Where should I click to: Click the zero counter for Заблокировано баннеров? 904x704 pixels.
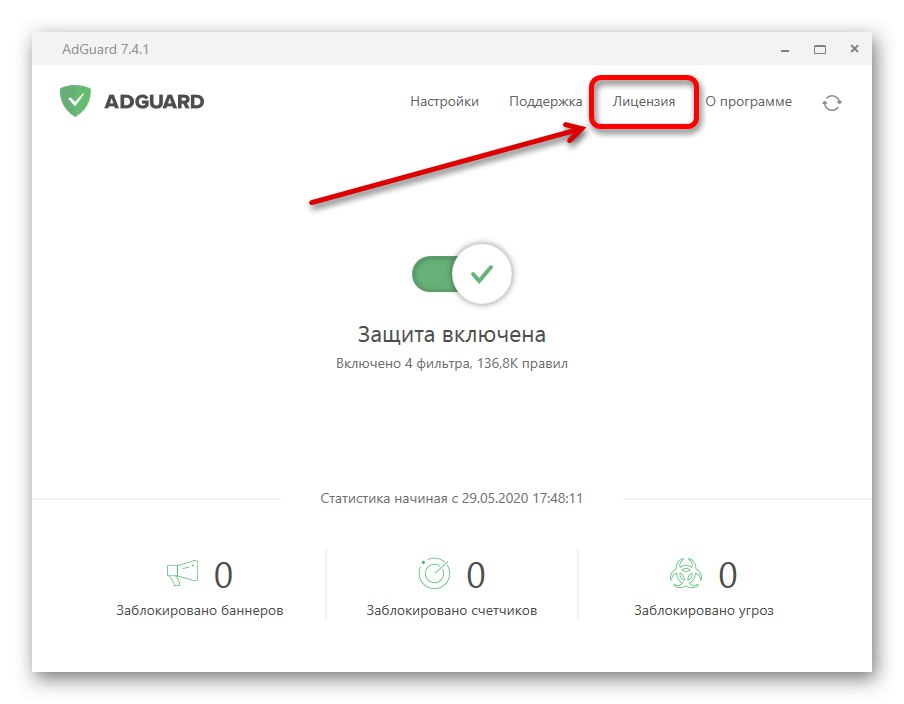coord(225,574)
